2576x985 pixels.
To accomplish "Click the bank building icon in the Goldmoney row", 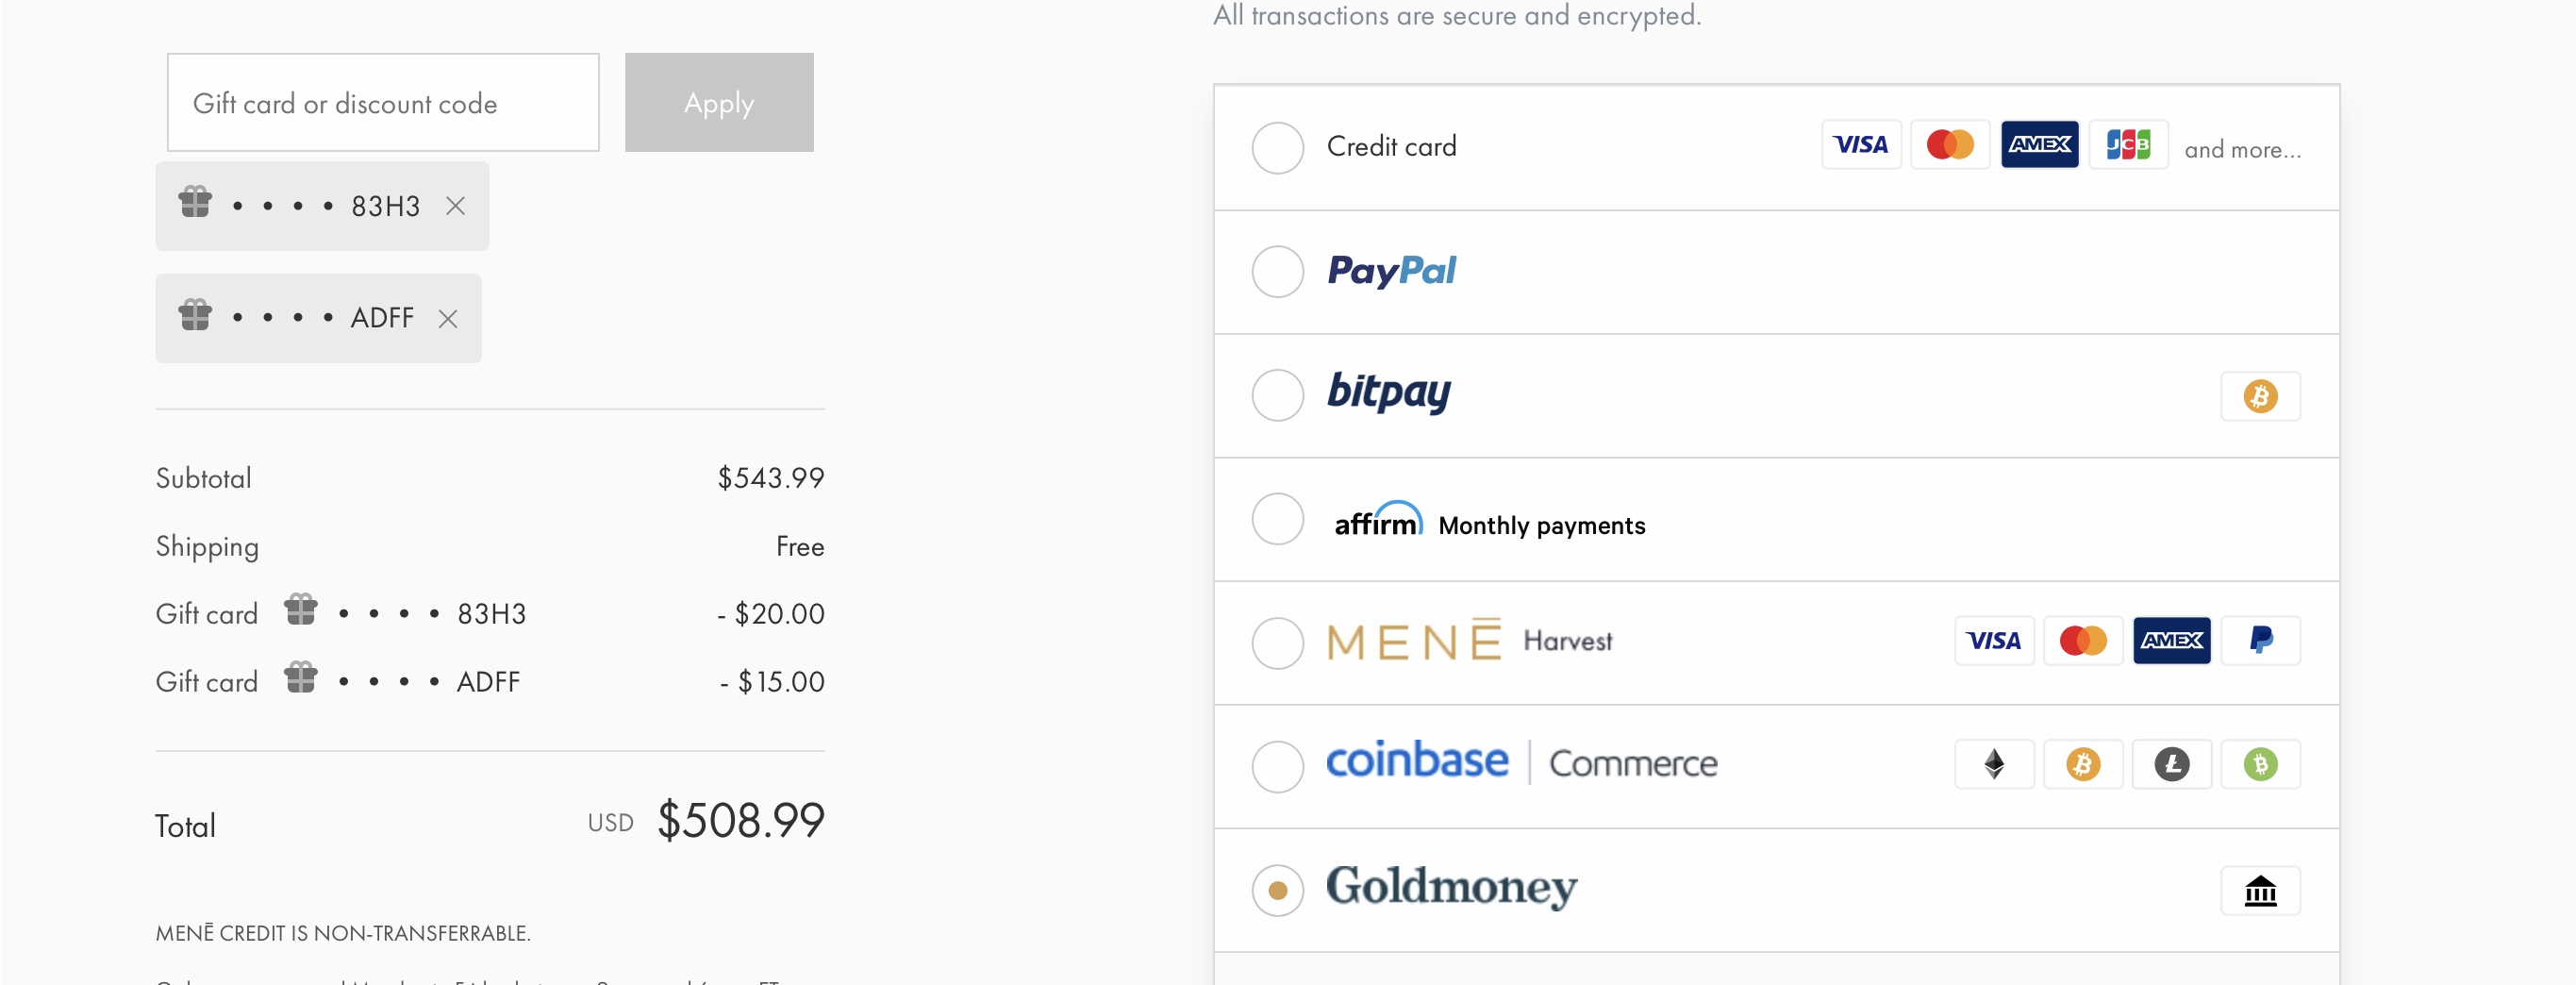I will tap(2260, 891).
